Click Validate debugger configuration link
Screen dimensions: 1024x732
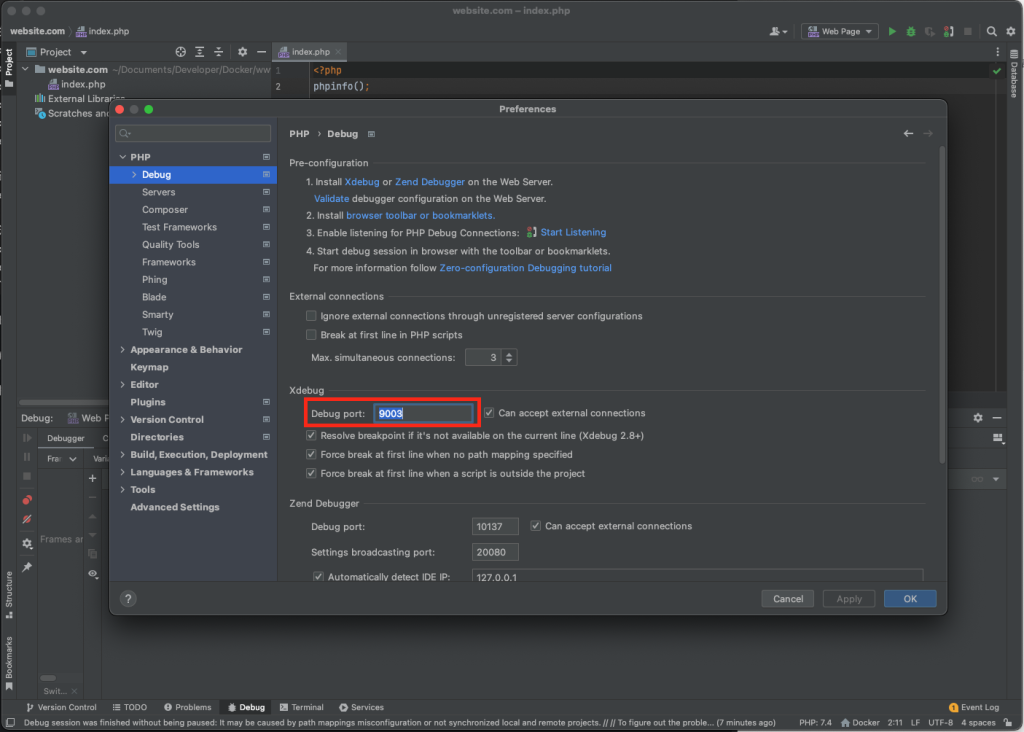[x=331, y=199]
